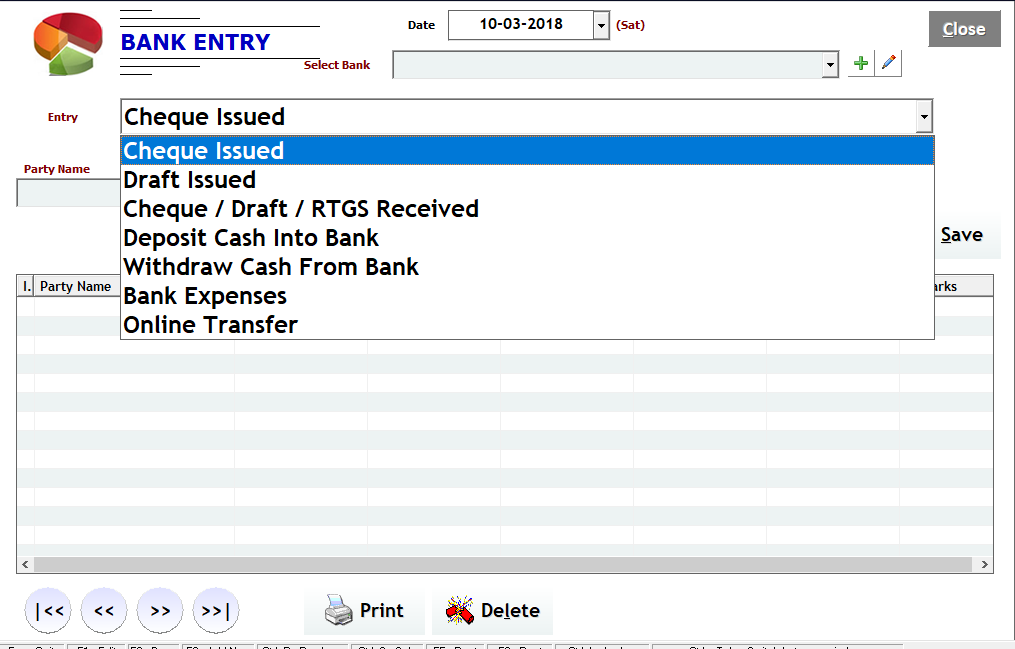This screenshot has width=1015, height=649.
Task: Click the Party Name column header
Action: pyautogui.click(x=76, y=286)
